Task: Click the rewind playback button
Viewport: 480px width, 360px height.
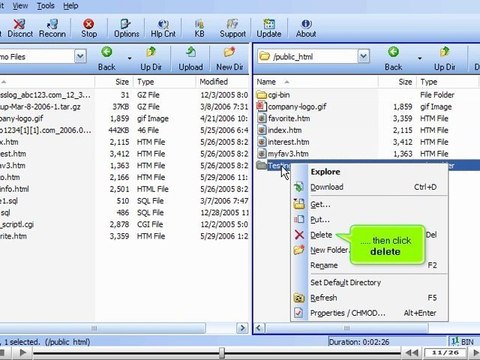Action: pos(412,353)
